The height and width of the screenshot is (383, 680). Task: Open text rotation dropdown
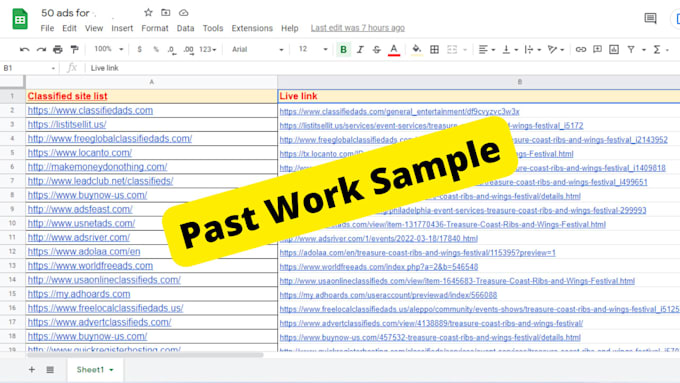tap(556, 49)
